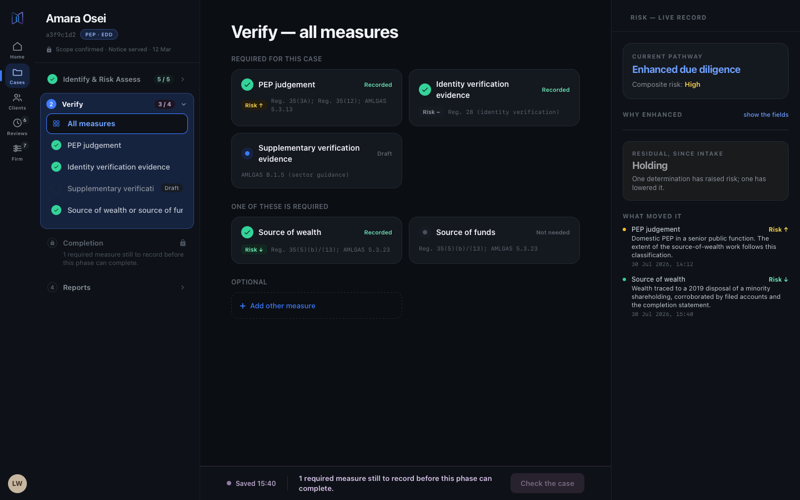Click the Amara Osei client name heading
The image size is (800, 500).
[x=76, y=18]
